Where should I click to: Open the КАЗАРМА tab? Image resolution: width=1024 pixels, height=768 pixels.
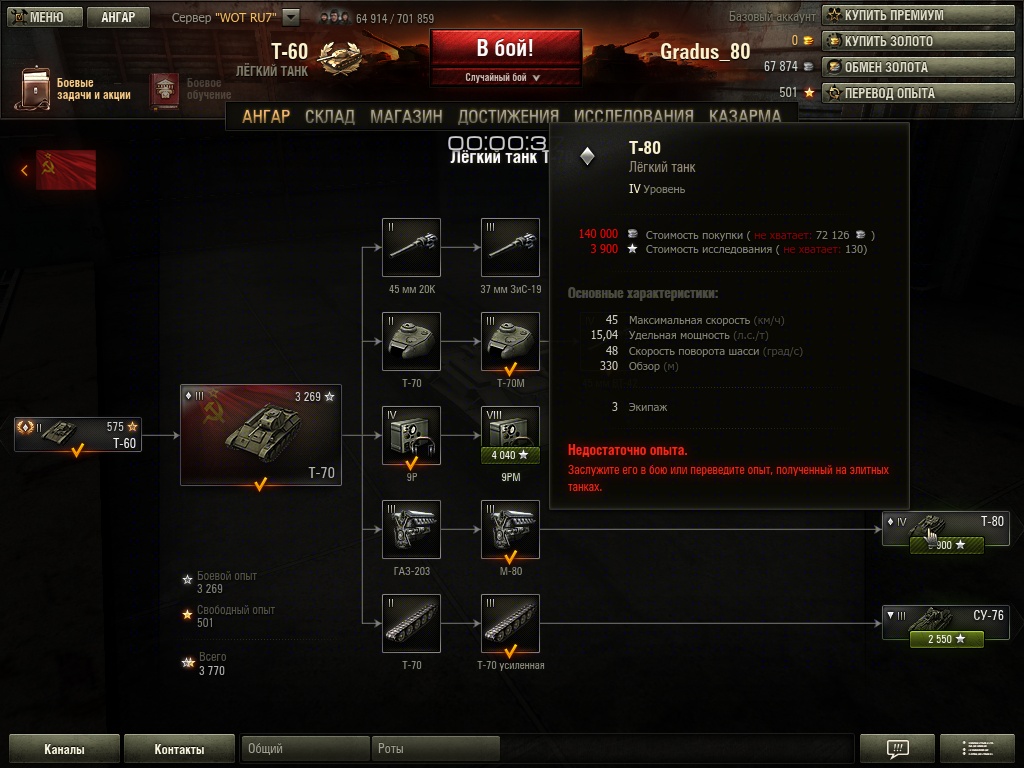coord(744,116)
